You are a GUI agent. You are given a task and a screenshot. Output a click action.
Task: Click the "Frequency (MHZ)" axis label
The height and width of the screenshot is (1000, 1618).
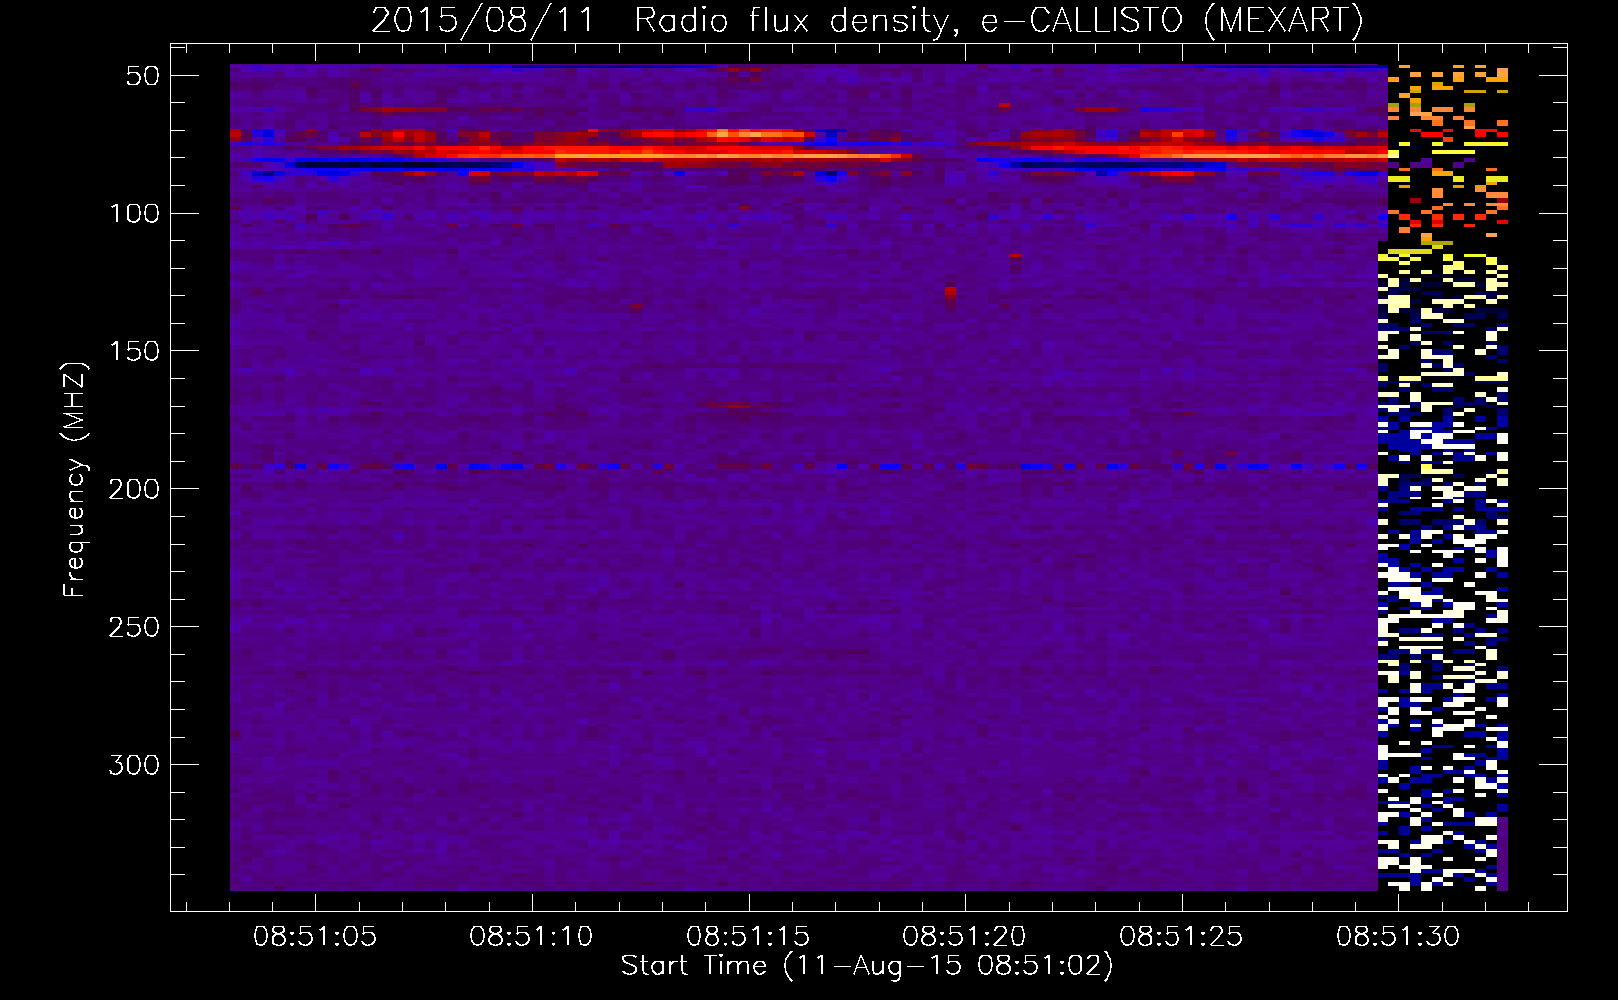pos(75,479)
